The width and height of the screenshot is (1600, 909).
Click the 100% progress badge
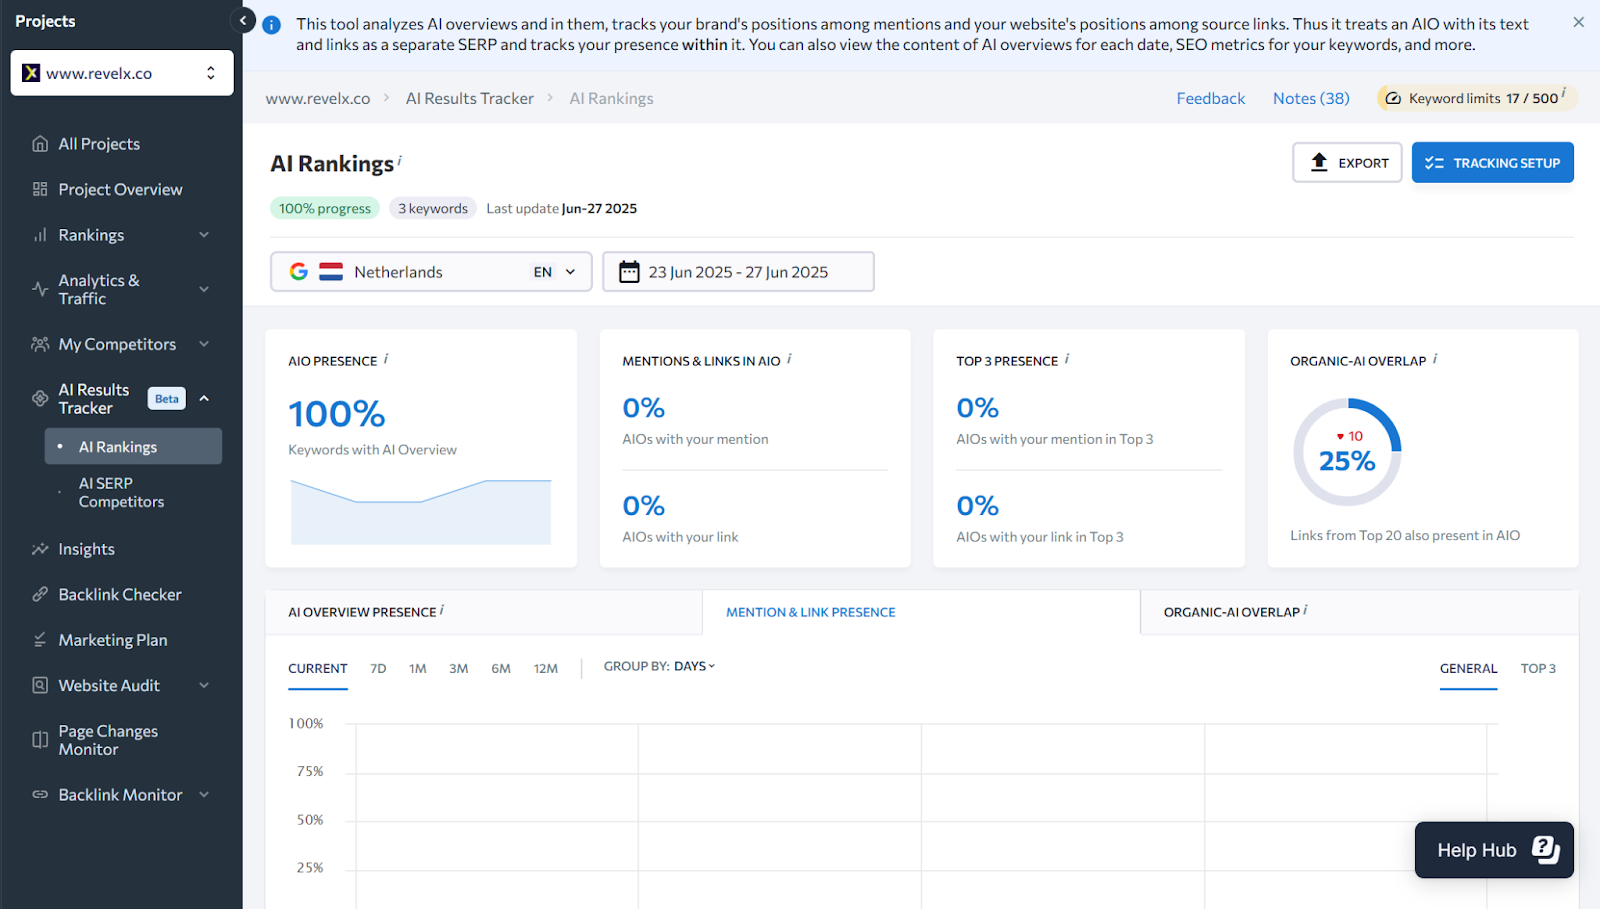coord(324,208)
